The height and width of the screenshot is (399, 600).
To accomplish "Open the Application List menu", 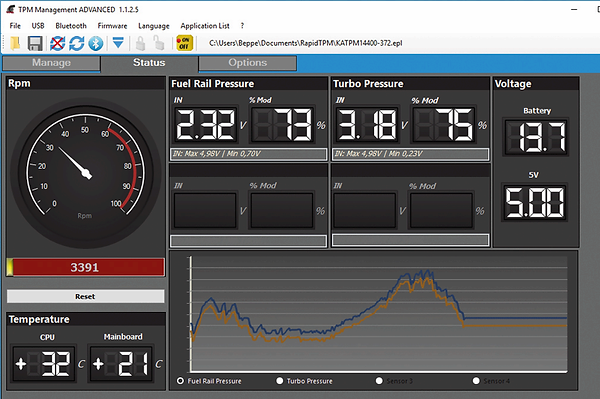I will point(205,26).
